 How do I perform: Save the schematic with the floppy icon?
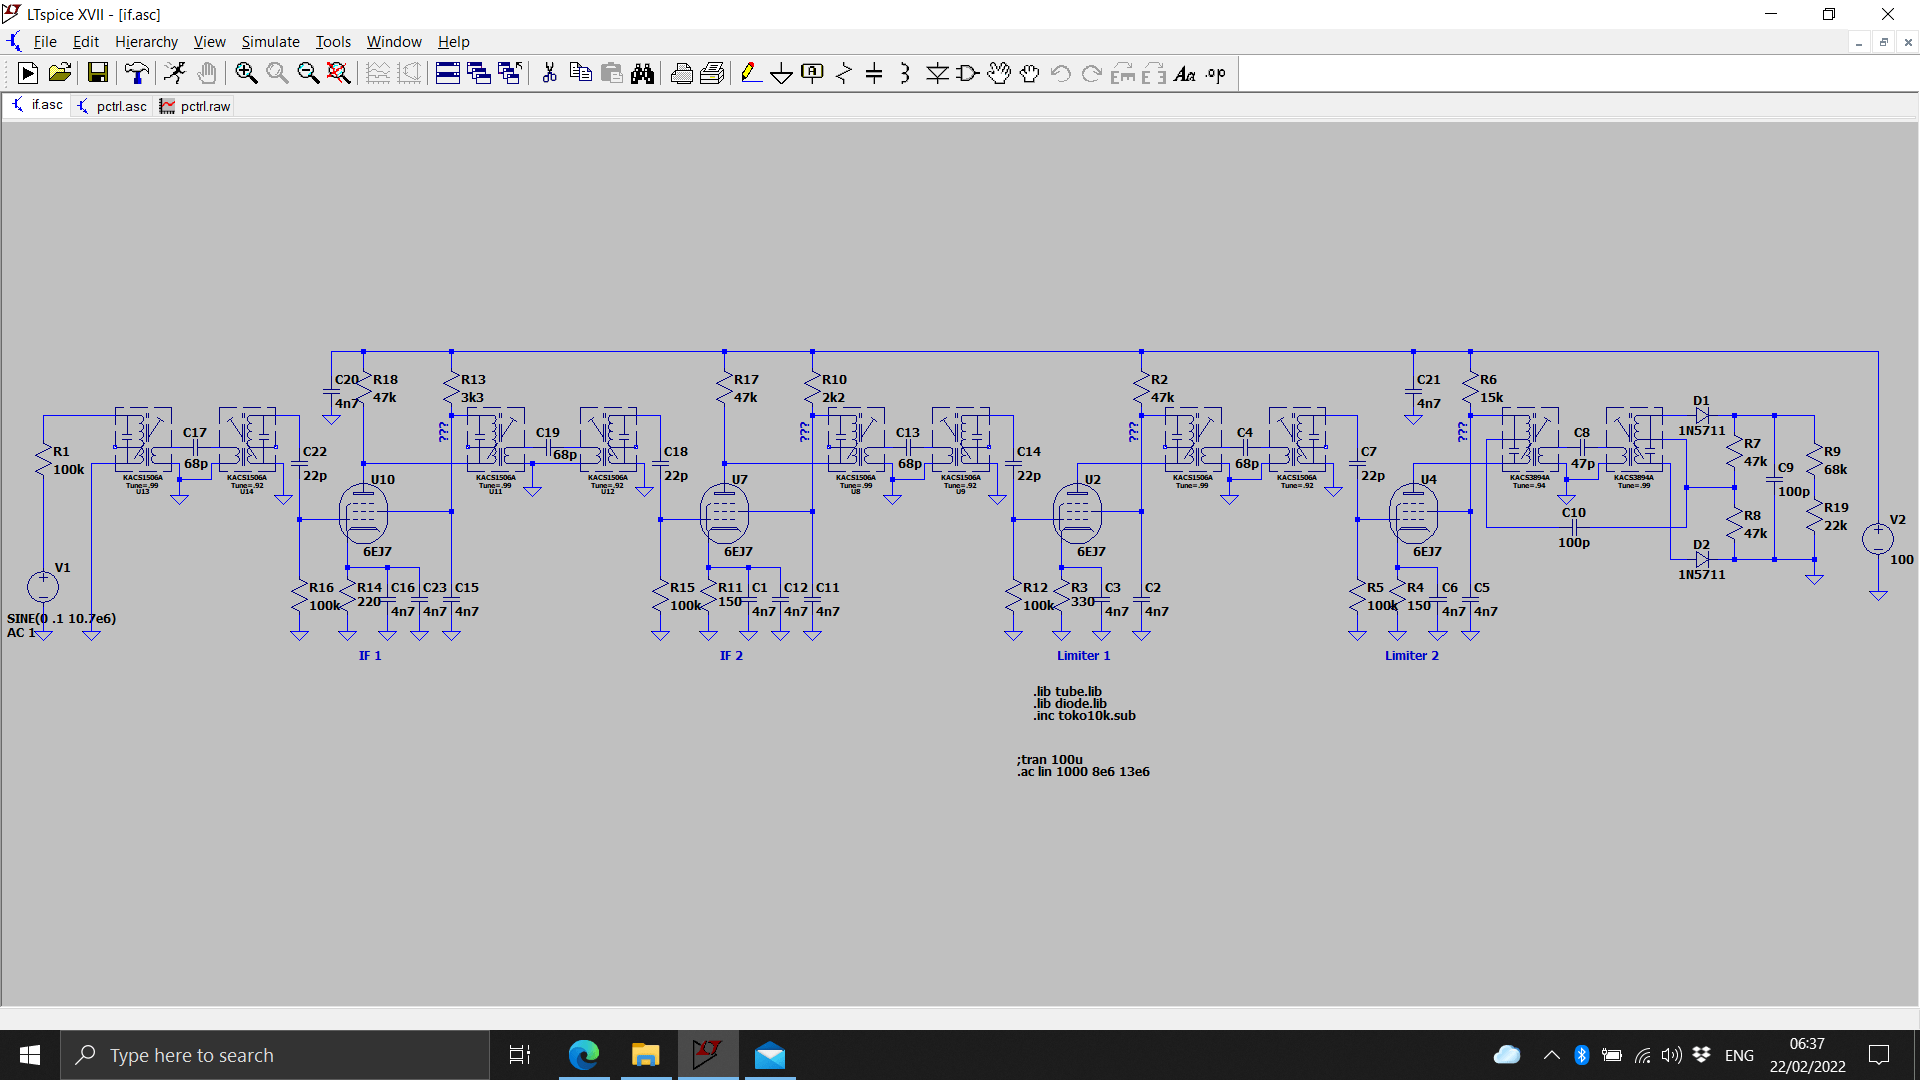[97, 73]
